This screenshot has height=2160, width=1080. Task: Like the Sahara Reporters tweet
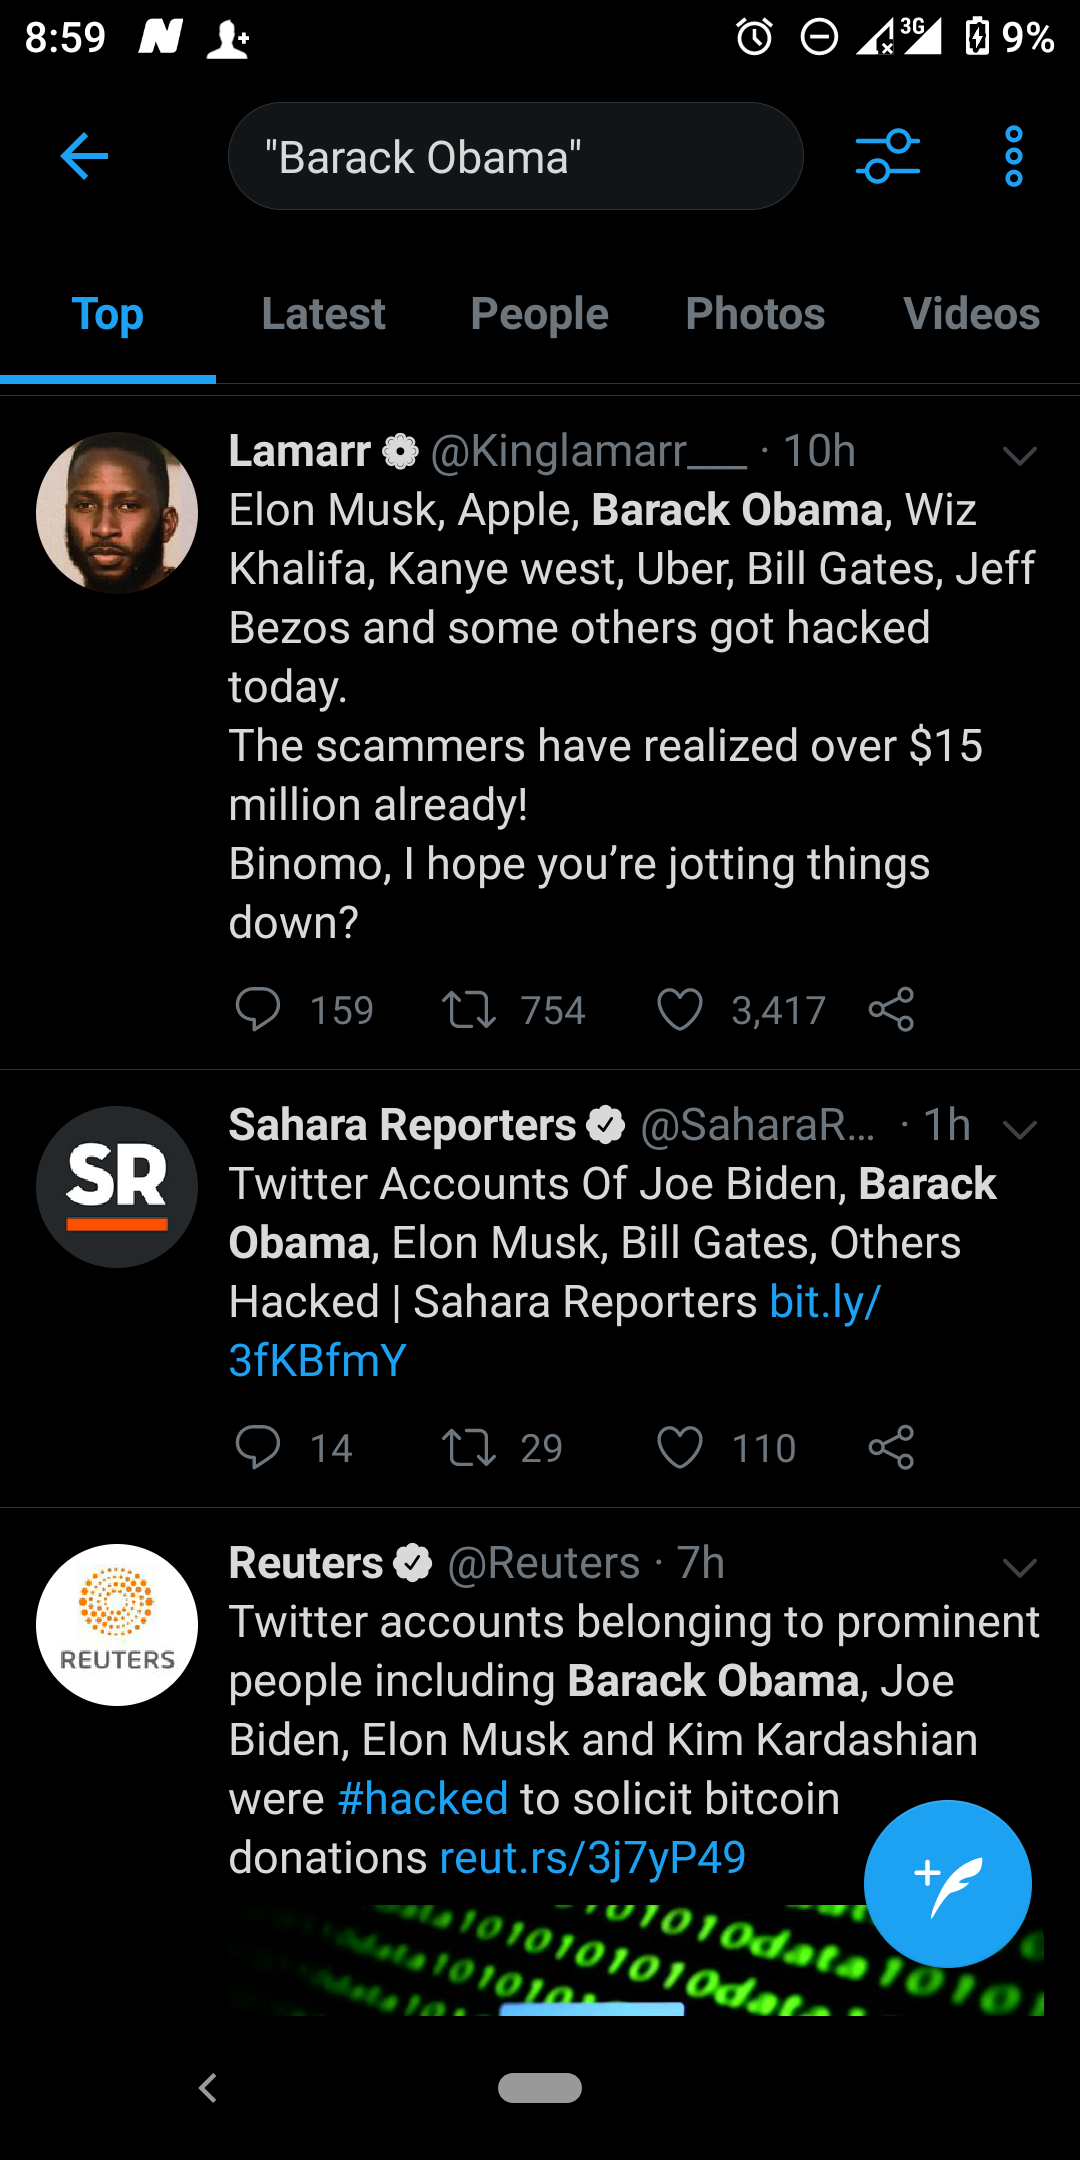coord(680,1447)
